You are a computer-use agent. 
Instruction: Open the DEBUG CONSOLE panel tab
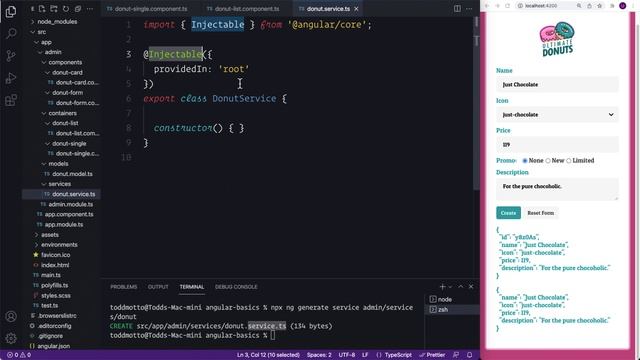tap(236, 287)
